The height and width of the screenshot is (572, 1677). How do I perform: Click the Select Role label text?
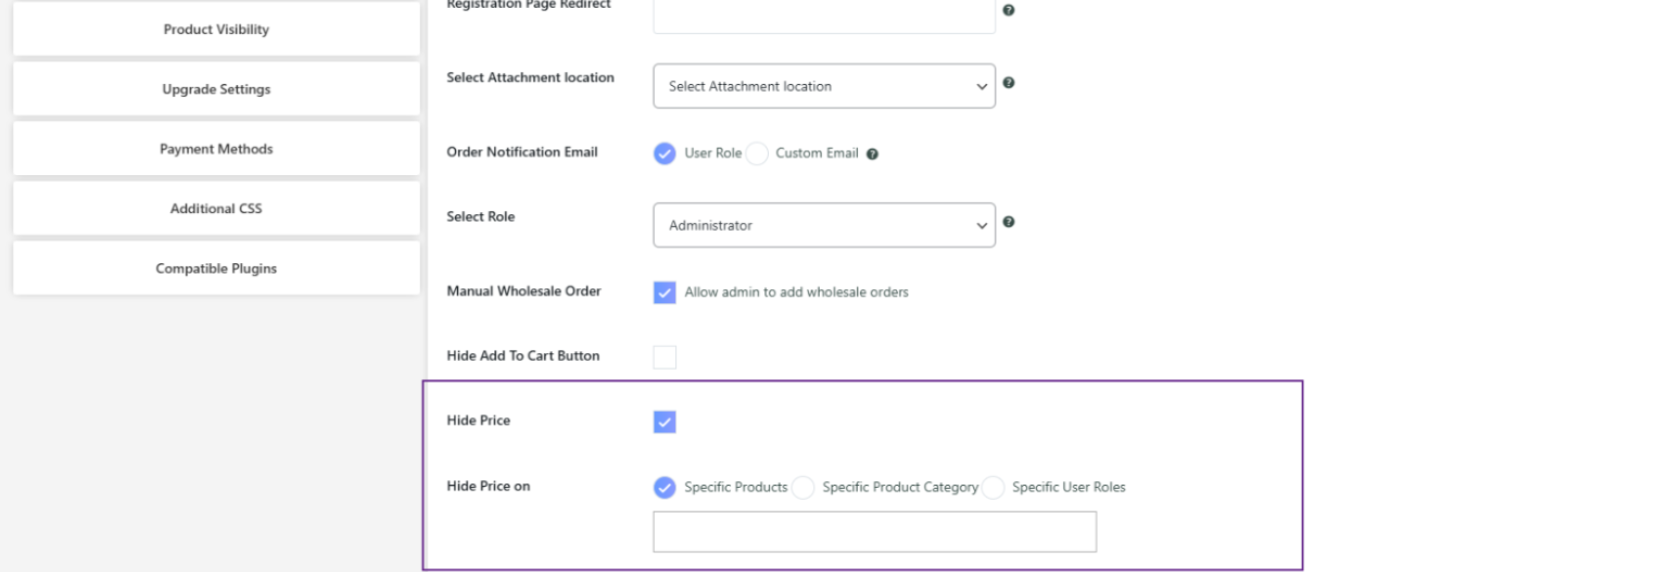pyautogui.click(x=481, y=217)
